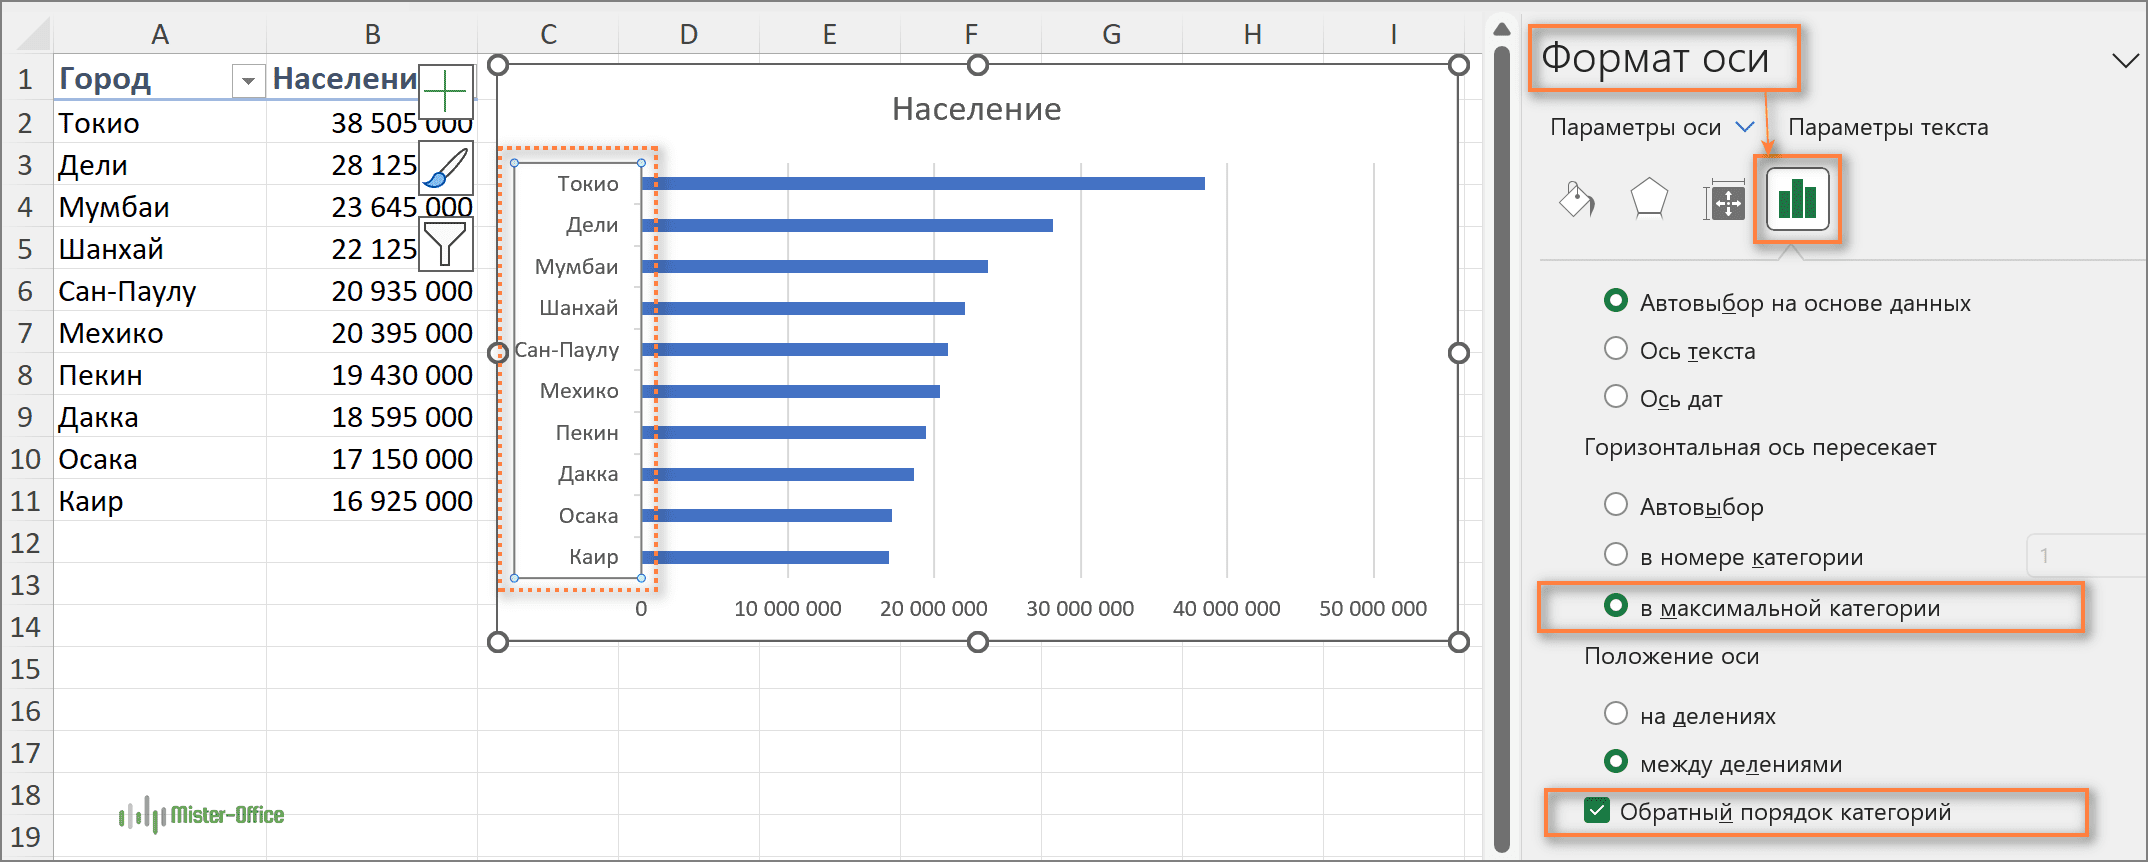Toggle 'Обратный порядок категорий' checkbox
The height and width of the screenshot is (862, 2148).
[x=1597, y=811]
